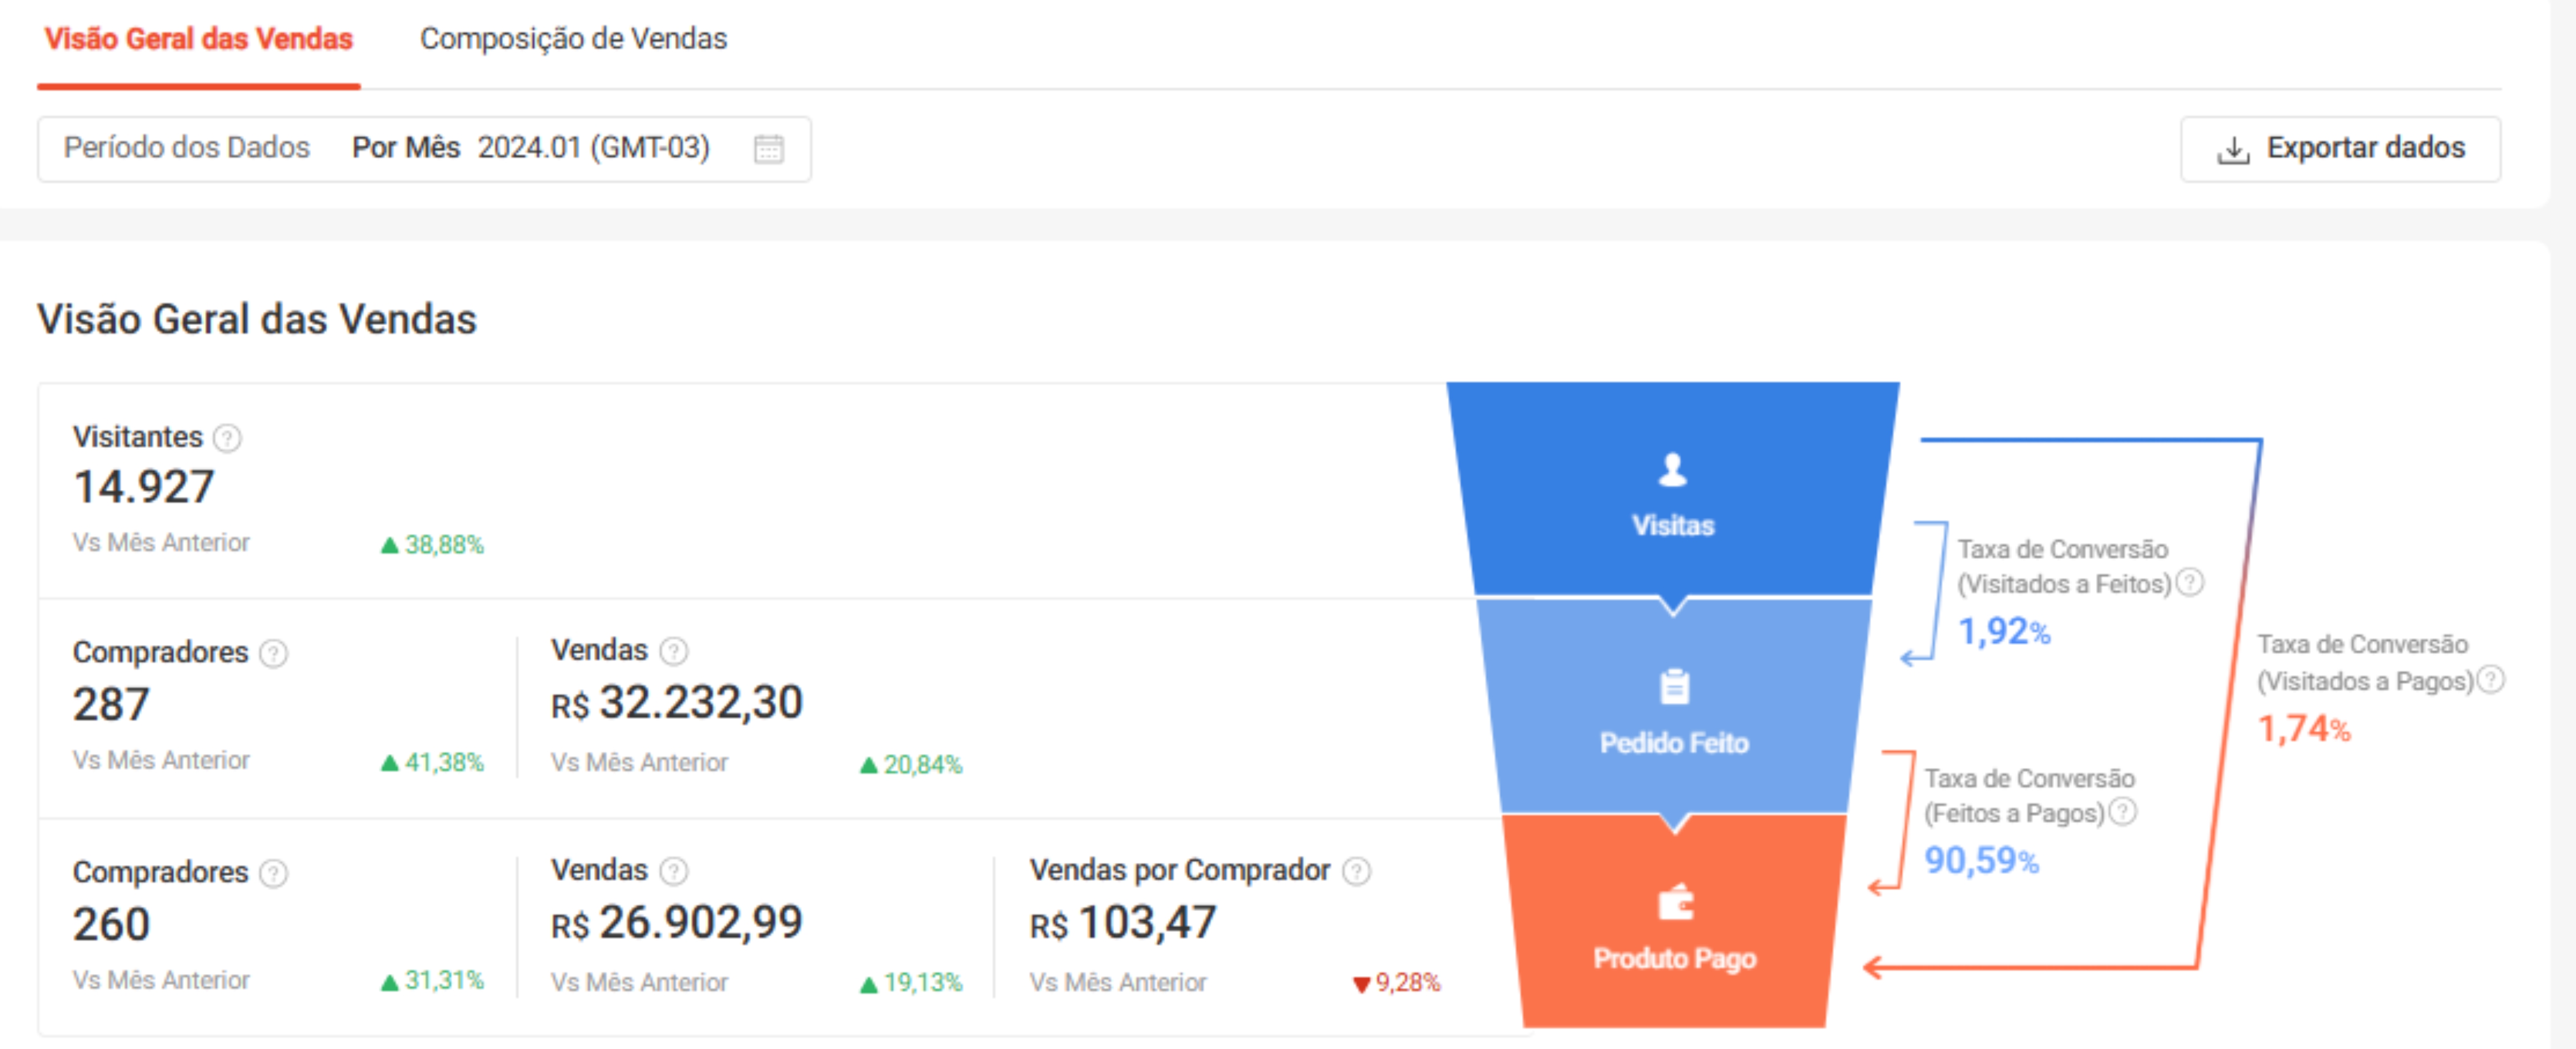Click the 2024.01 (GMT-03) date value
2576x1049 pixels.
pos(593,148)
